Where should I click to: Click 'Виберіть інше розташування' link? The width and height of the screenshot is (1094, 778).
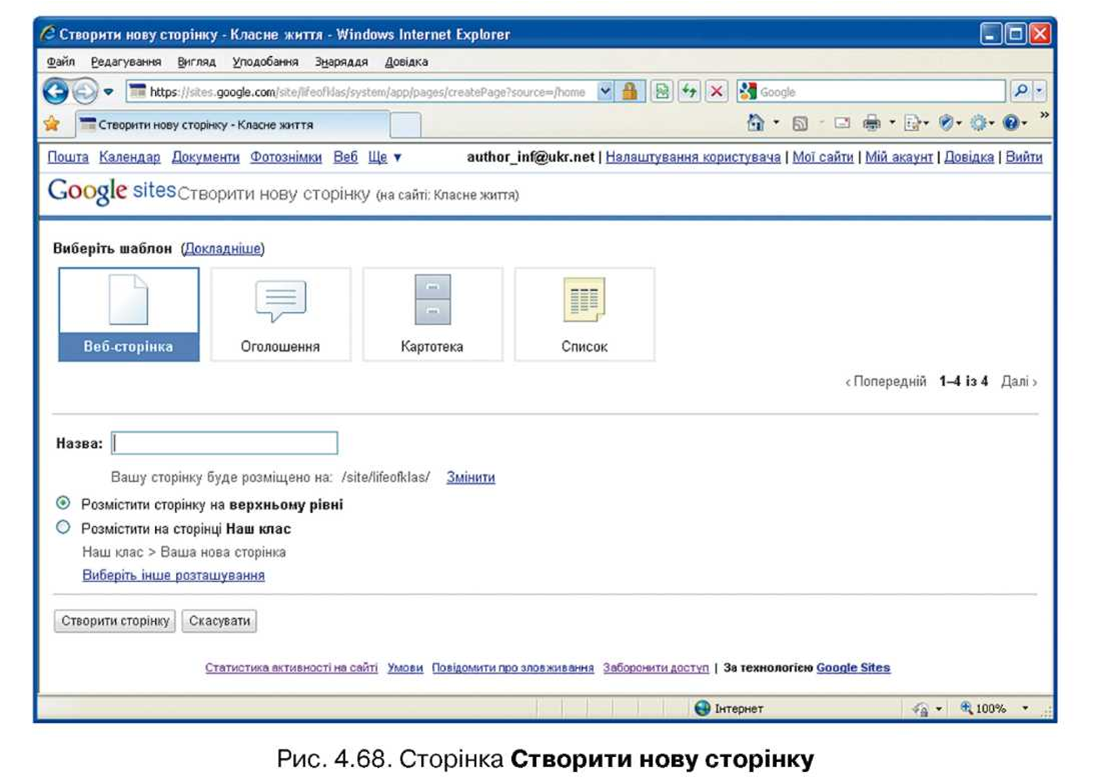[x=174, y=575]
